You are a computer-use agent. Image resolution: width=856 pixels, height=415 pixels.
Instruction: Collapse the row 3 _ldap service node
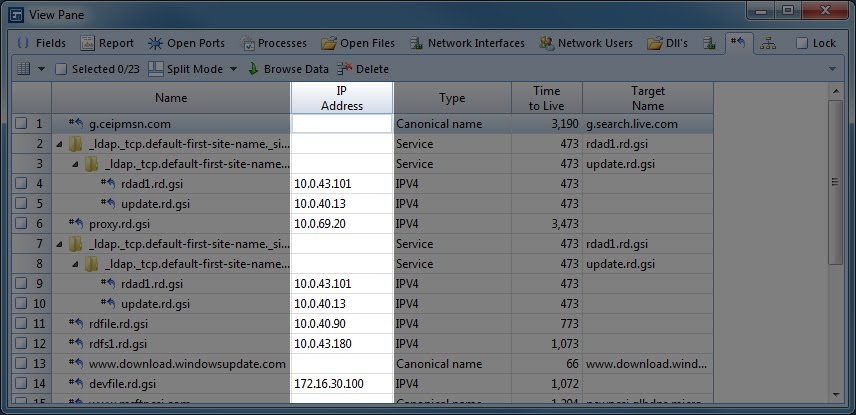(75, 164)
